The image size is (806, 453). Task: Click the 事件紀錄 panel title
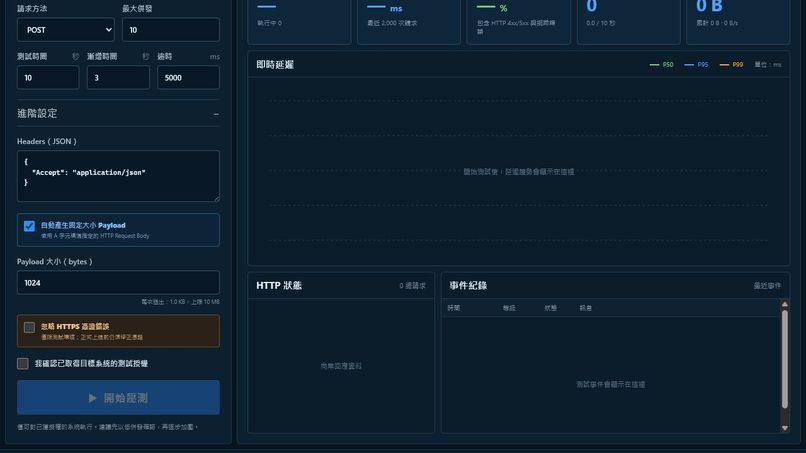click(x=468, y=285)
